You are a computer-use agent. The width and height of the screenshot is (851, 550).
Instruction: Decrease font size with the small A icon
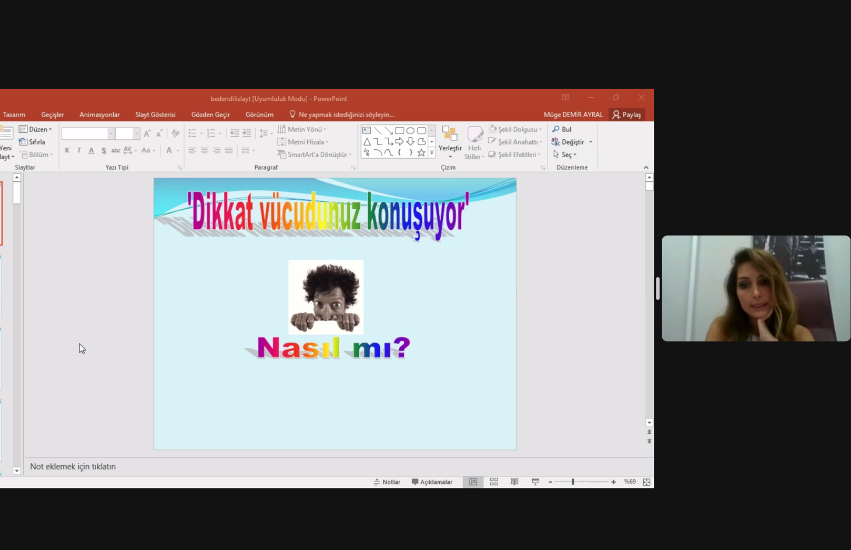click(x=159, y=133)
